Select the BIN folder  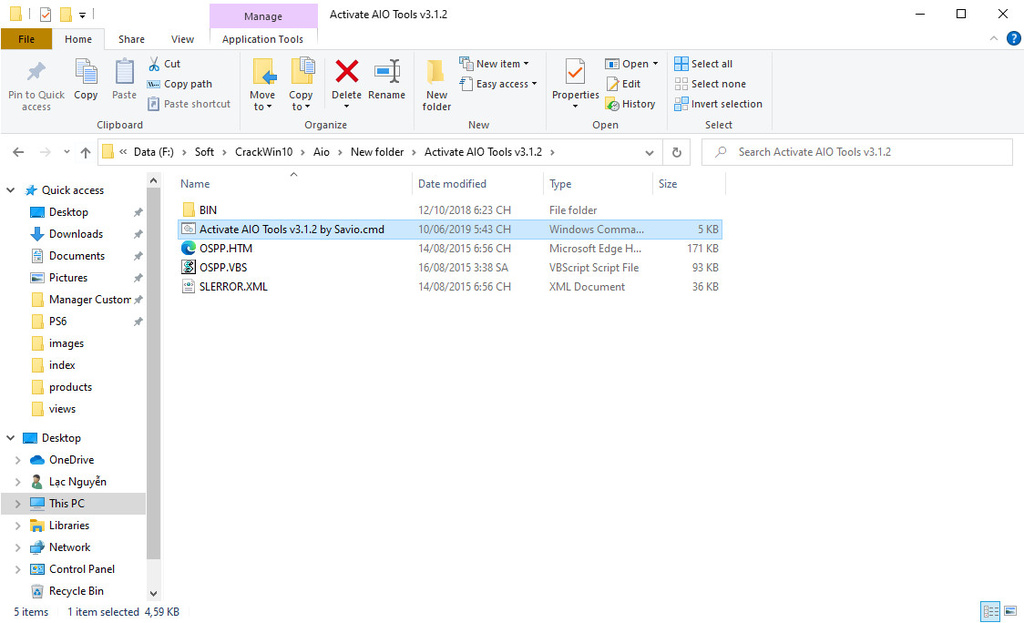pos(208,210)
